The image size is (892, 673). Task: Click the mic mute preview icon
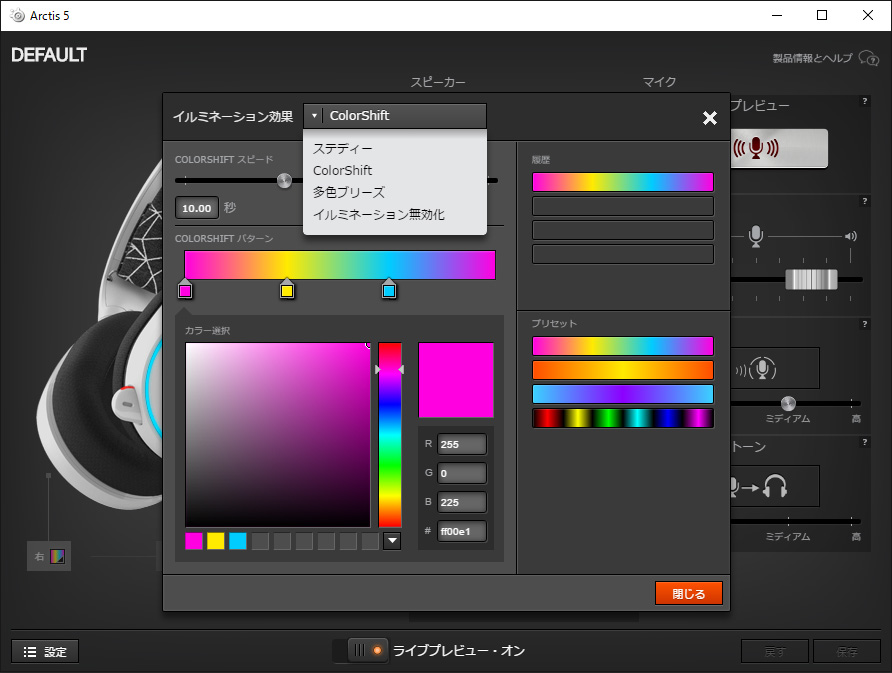pyautogui.click(x=756, y=149)
